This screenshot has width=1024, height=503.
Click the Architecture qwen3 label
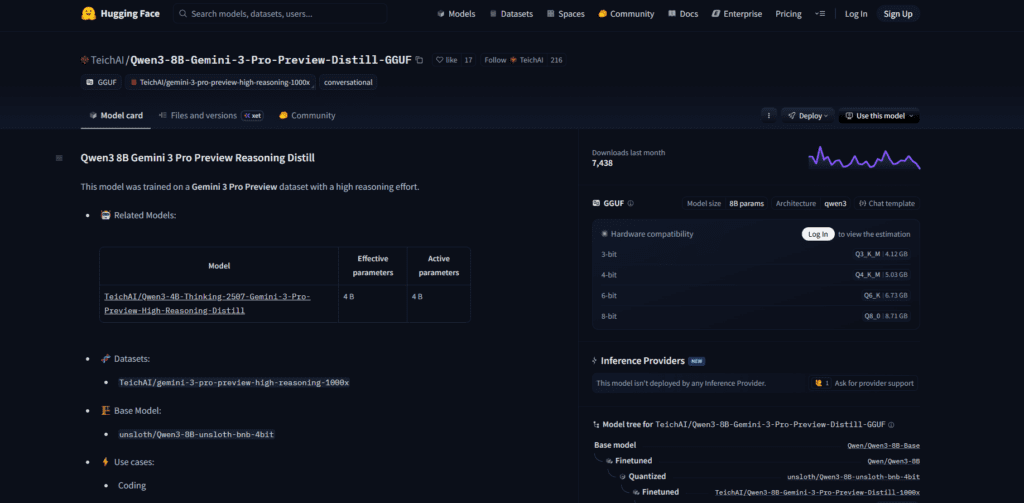(x=811, y=203)
